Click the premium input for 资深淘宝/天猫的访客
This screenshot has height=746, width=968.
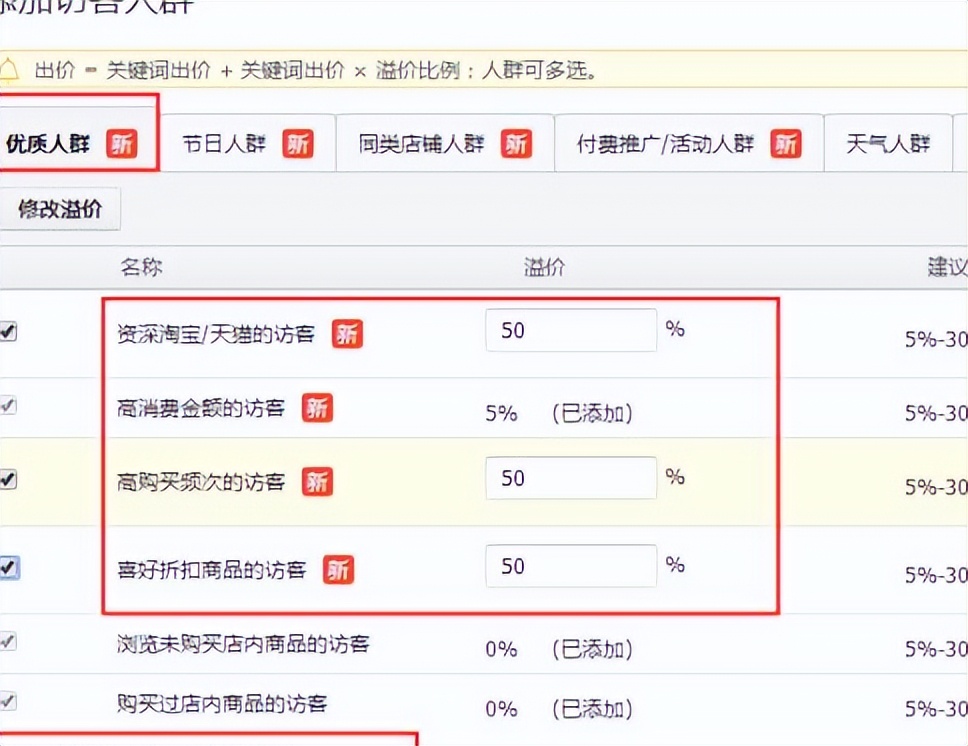pos(570,330)
